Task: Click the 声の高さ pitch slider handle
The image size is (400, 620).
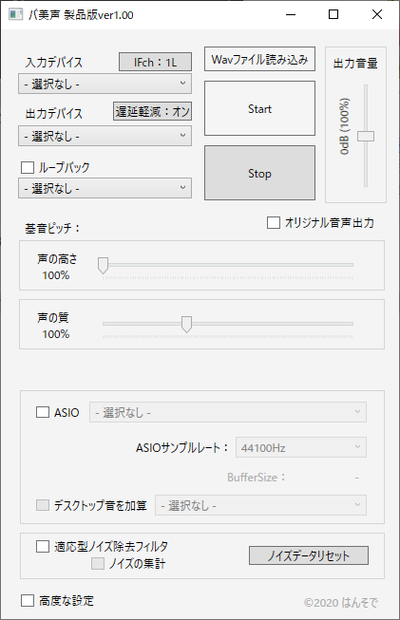Action: coord(103,265)
